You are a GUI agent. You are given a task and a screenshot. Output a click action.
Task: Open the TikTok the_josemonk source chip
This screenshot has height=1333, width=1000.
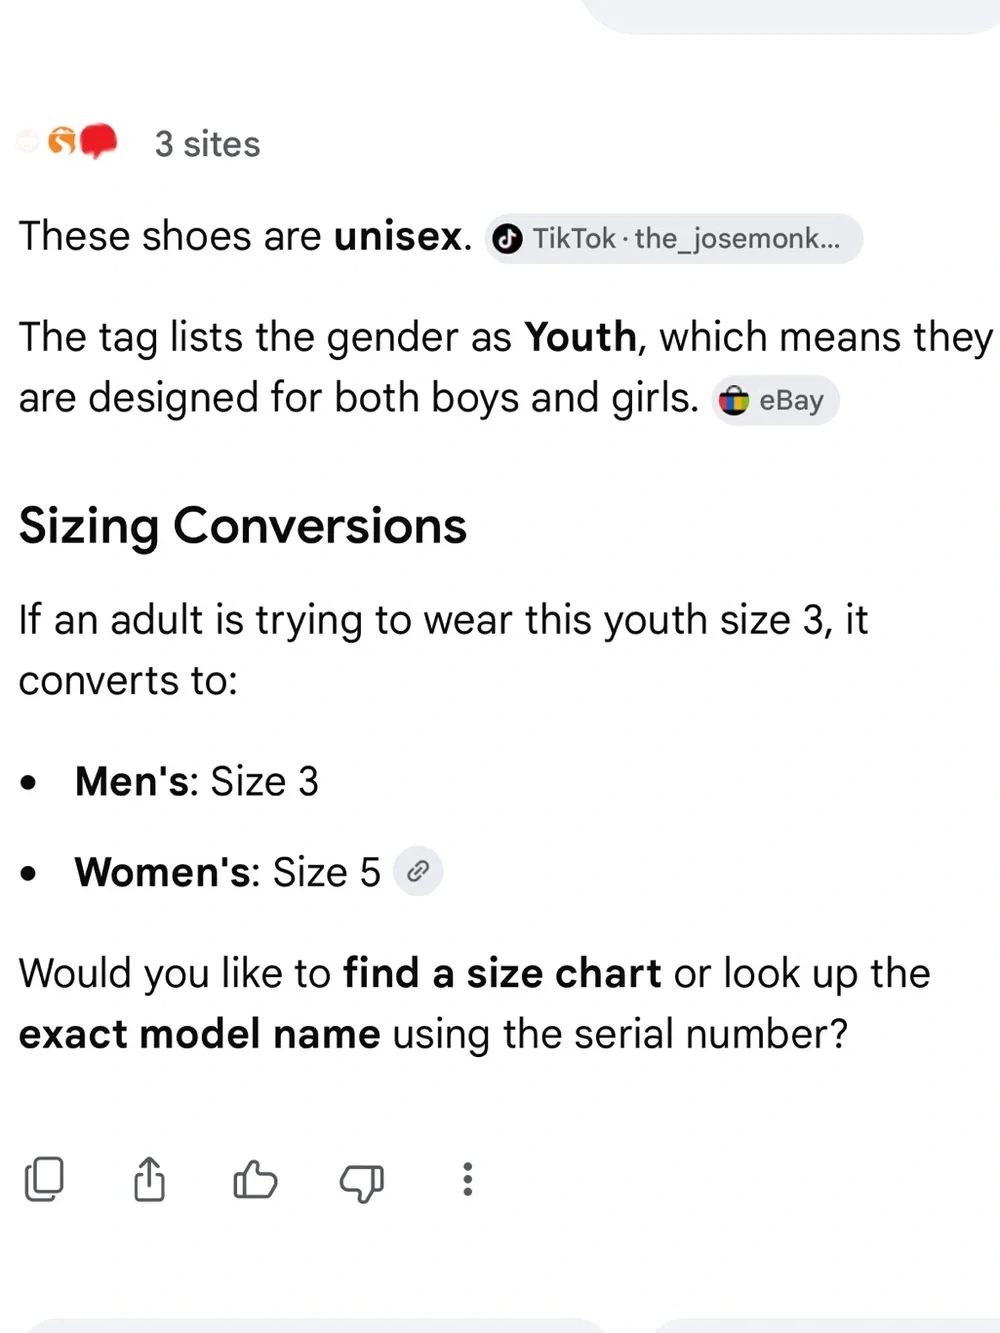click(674, 239)
